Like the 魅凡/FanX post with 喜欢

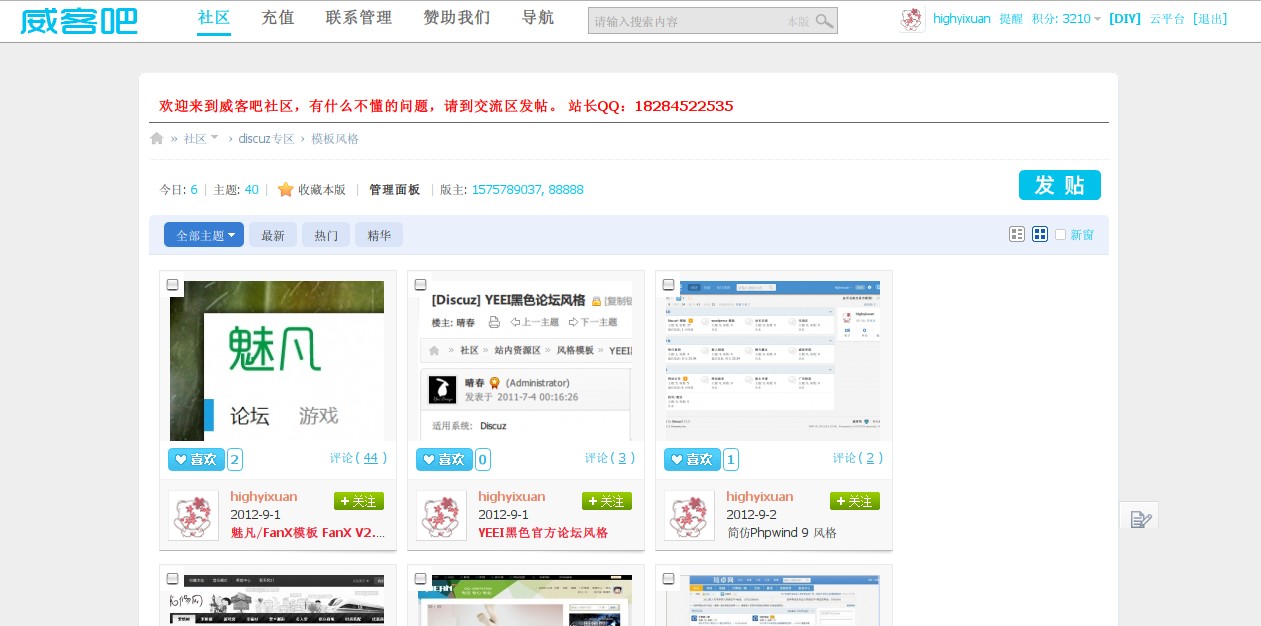pos(196,459)
